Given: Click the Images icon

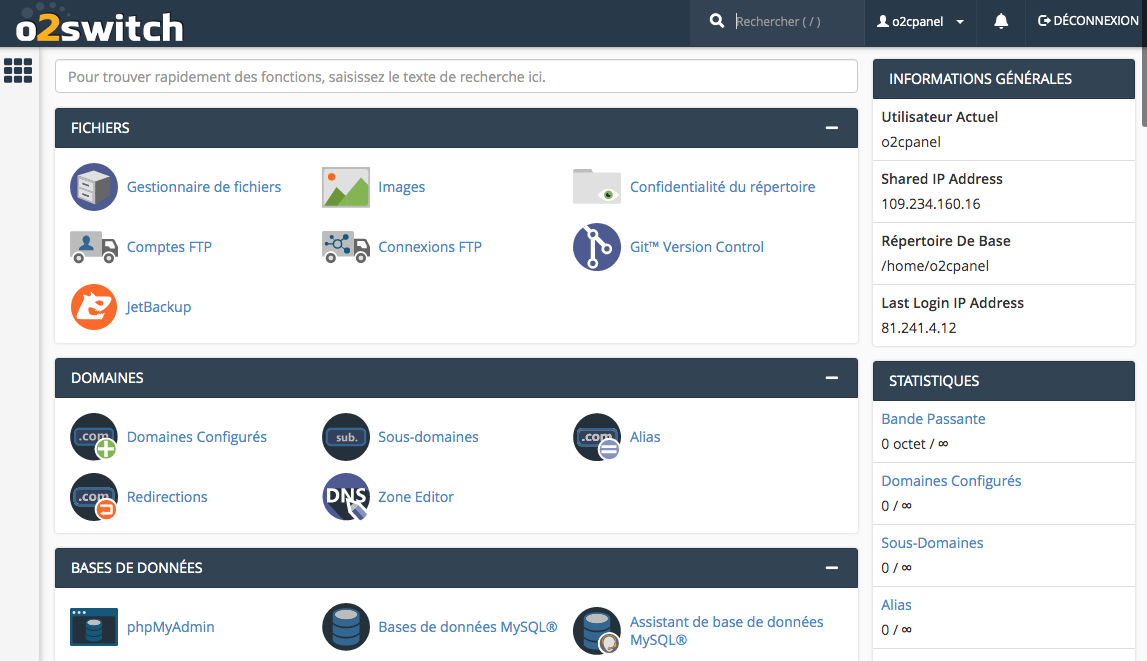Looking at the screenshot, I should [346, 187].
